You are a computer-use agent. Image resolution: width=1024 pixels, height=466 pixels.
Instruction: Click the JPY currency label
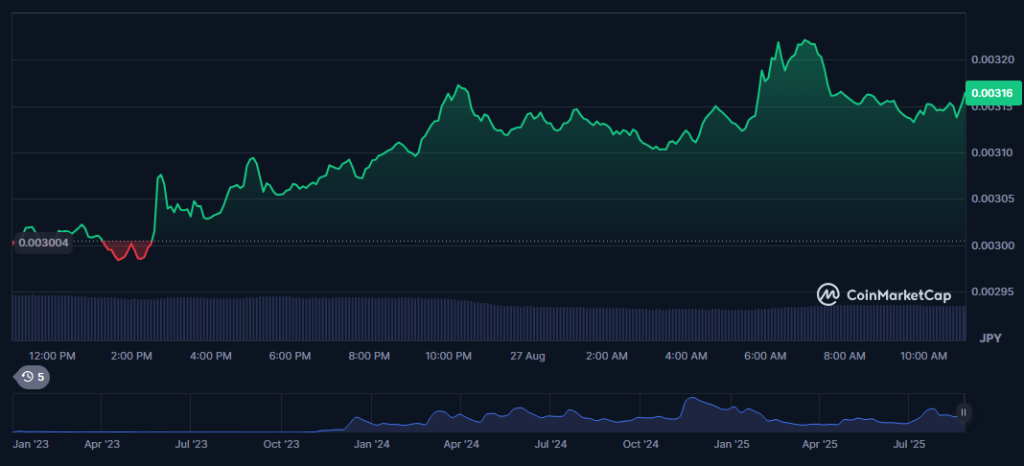pos(990,337)
